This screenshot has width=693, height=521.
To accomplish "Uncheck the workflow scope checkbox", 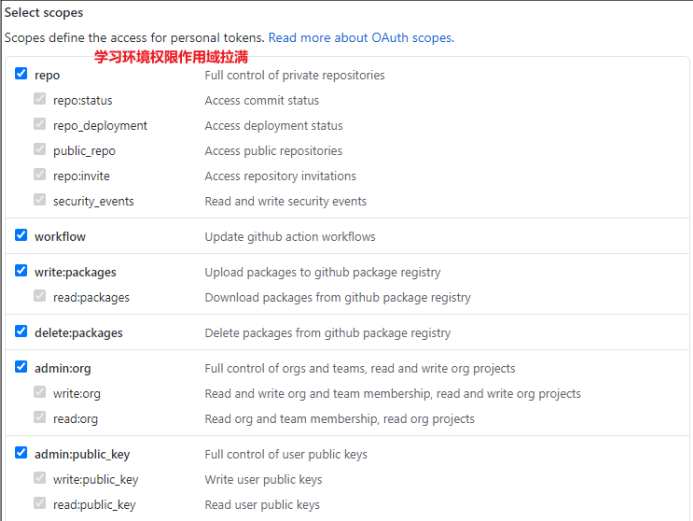I will tap(21, 236).
